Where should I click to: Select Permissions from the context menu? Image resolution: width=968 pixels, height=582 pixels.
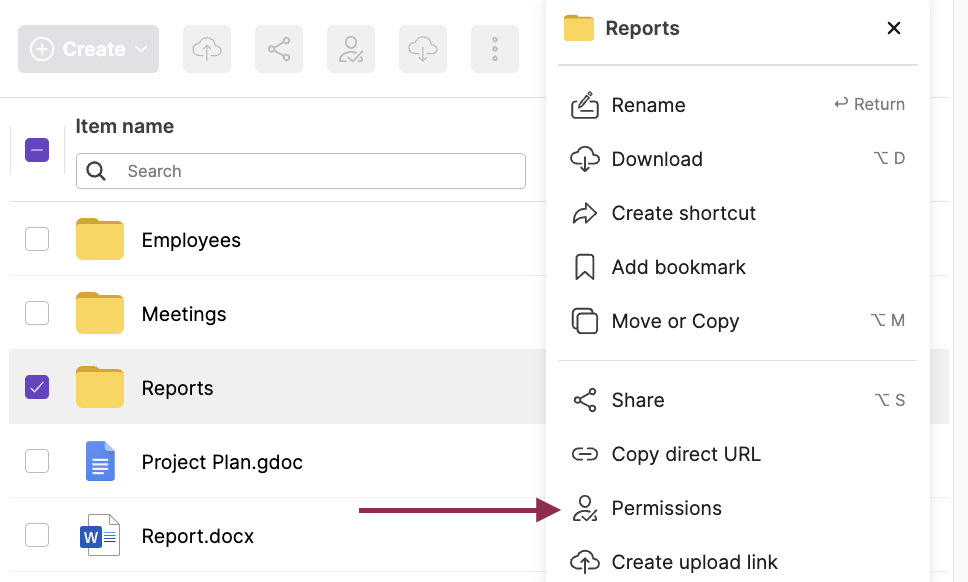pyautogui.click(x=666, y=508)
